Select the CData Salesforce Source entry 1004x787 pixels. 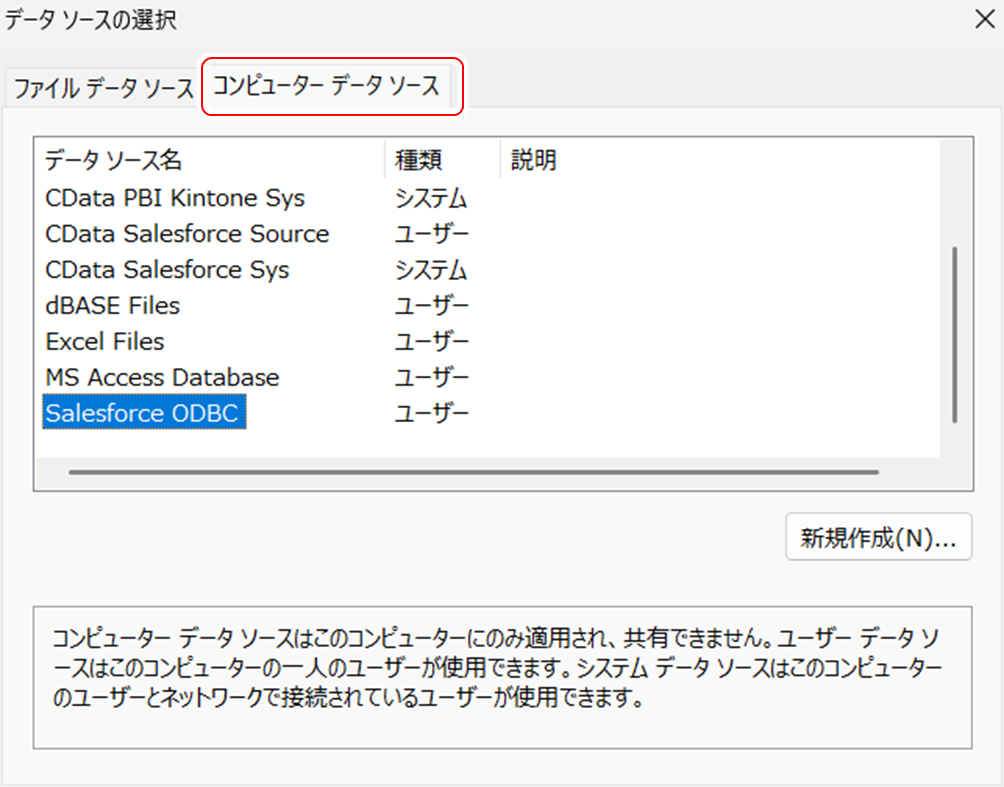[x=186, y=234]
